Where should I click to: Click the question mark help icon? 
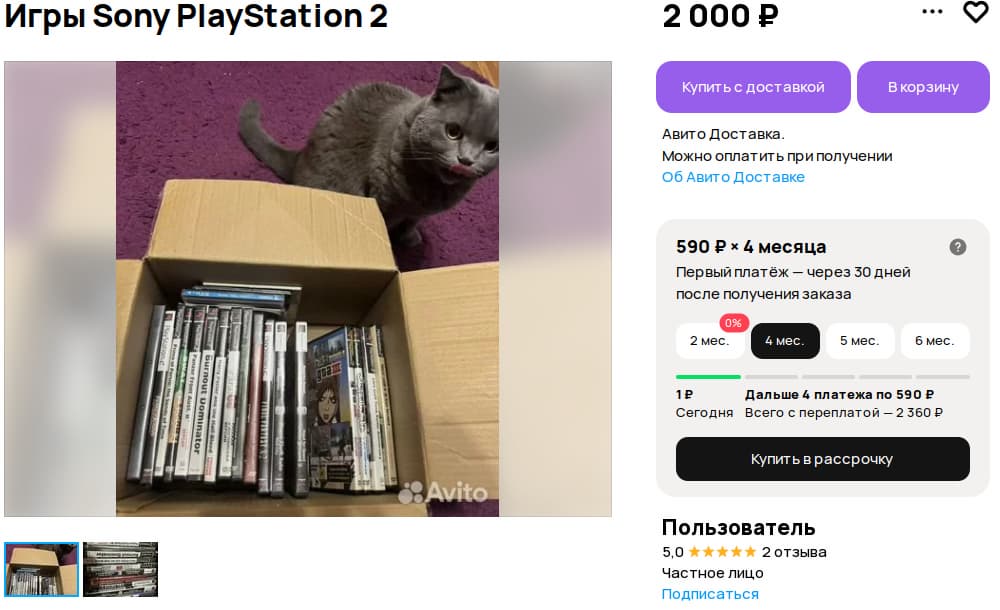coord(958,247)
